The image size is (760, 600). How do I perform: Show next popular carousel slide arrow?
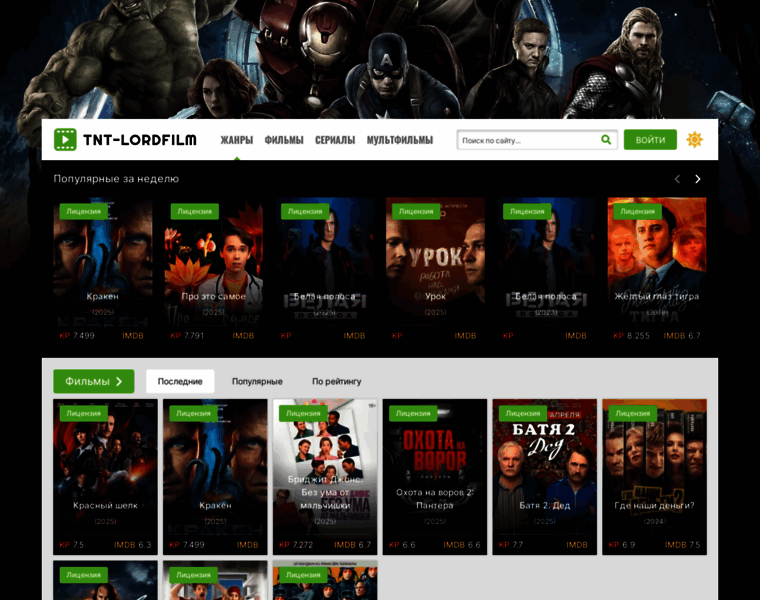tap(697, 179)
